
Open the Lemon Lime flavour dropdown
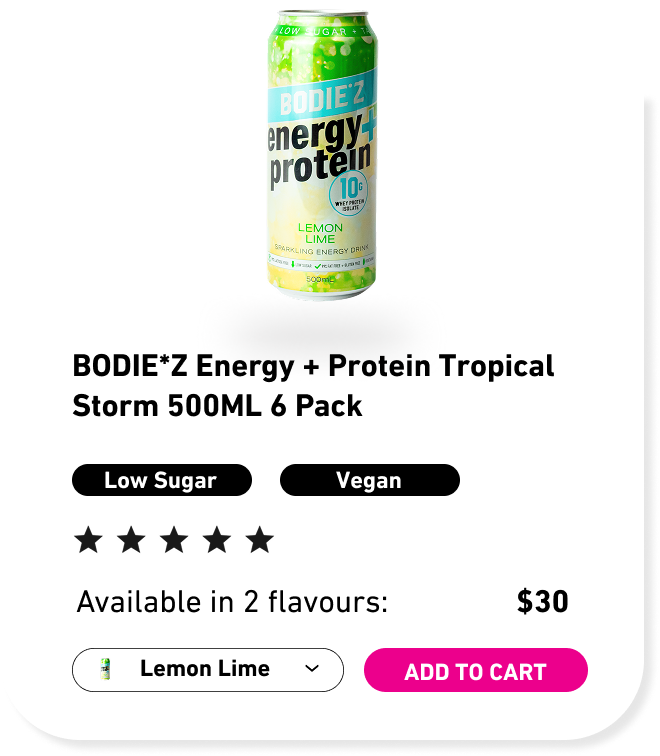(208, 670)
